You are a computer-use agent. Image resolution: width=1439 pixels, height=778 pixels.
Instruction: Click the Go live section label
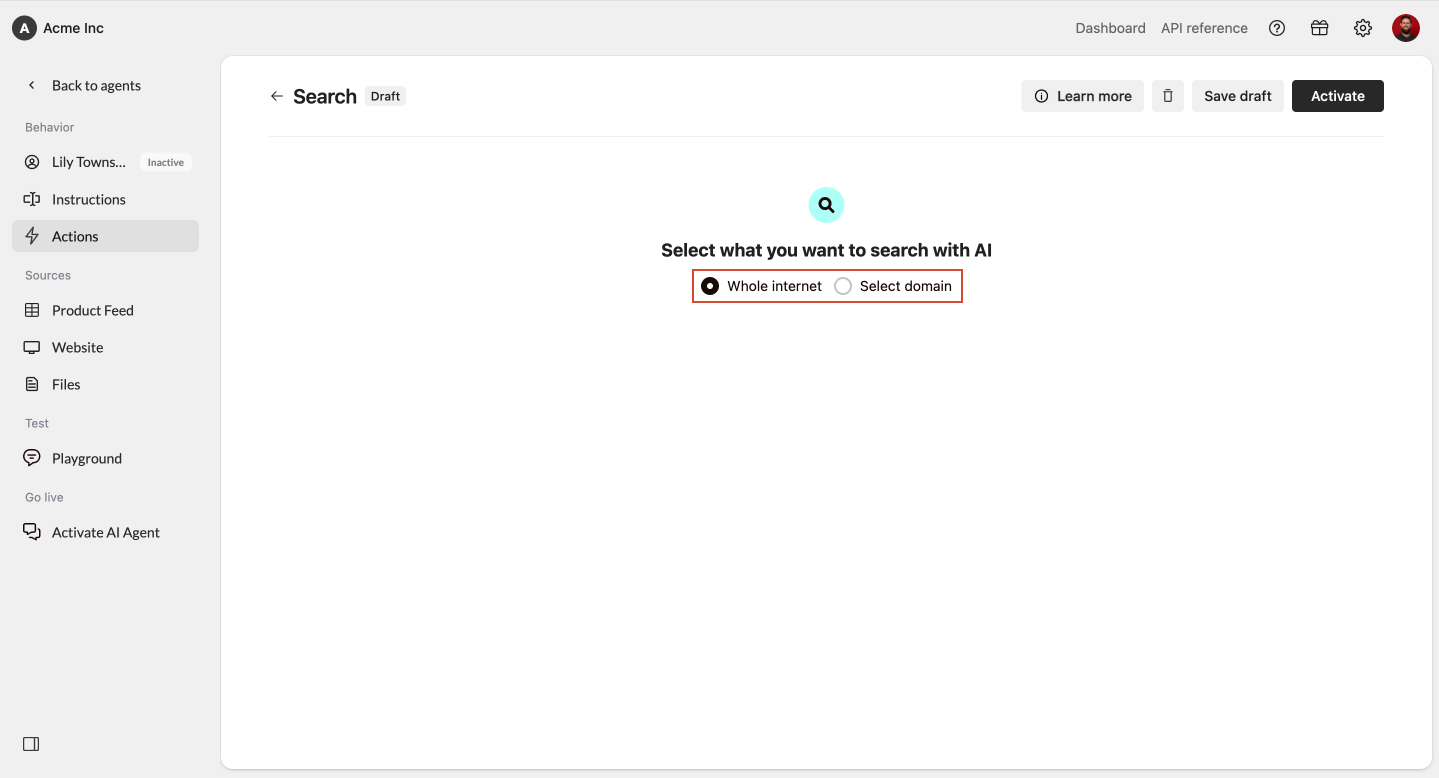click(x=44, y=497)
